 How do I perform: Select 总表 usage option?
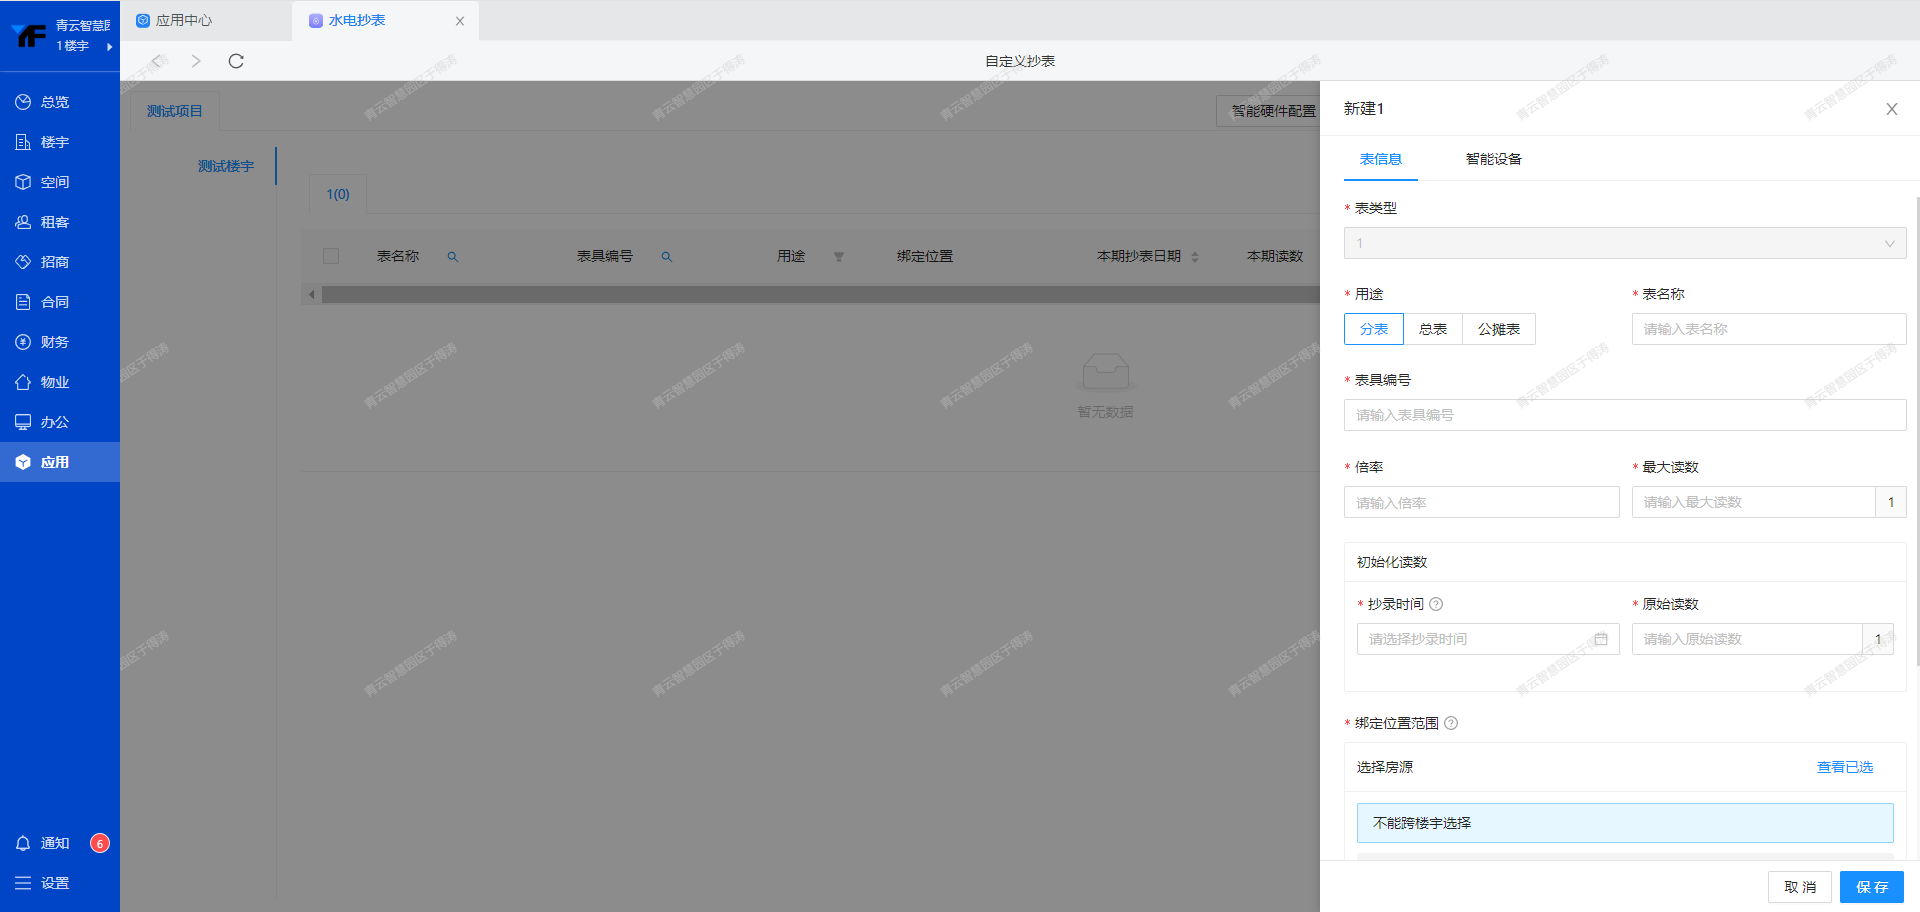coord(1432,329)
